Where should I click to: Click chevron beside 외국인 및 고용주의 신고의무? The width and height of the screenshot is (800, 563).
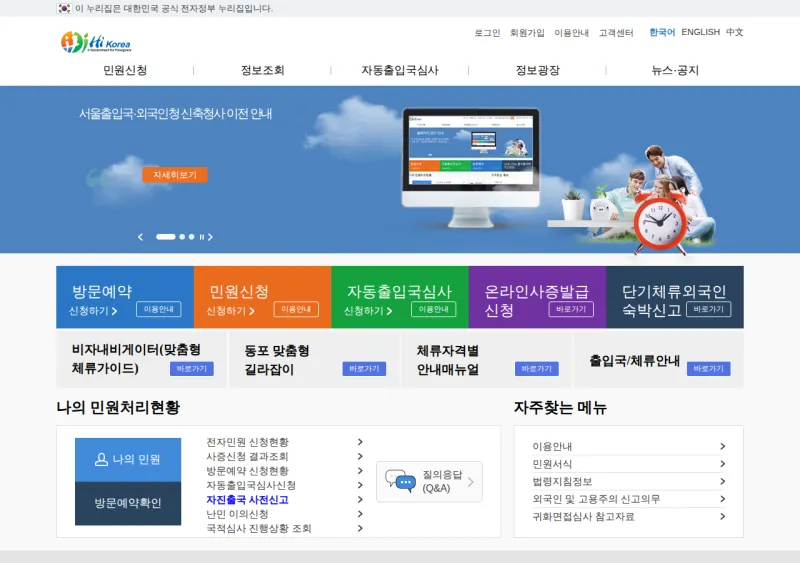(722, 499)
